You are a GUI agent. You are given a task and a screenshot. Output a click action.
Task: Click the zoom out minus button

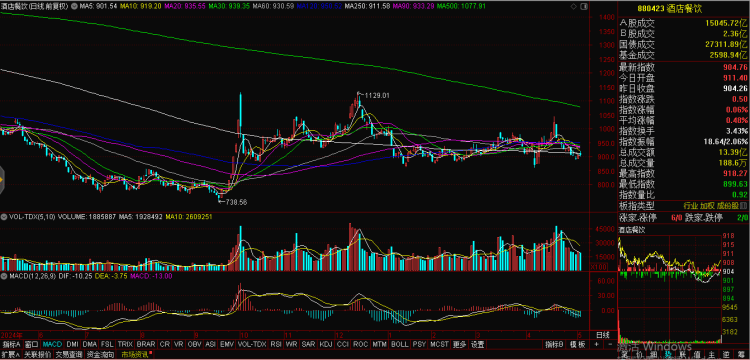(x=610, y=344)
